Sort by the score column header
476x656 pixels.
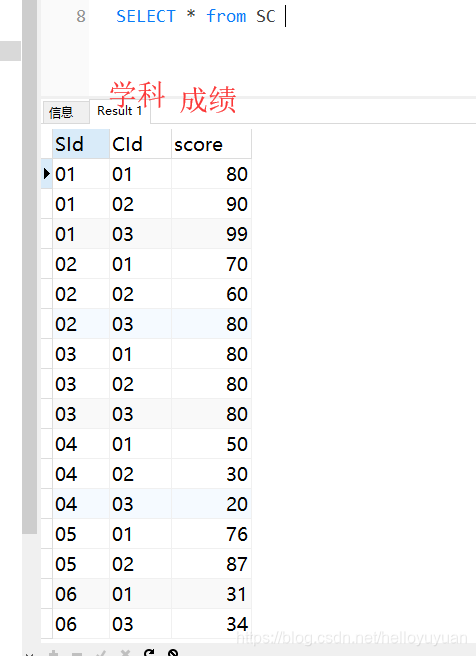pos(211,144)
